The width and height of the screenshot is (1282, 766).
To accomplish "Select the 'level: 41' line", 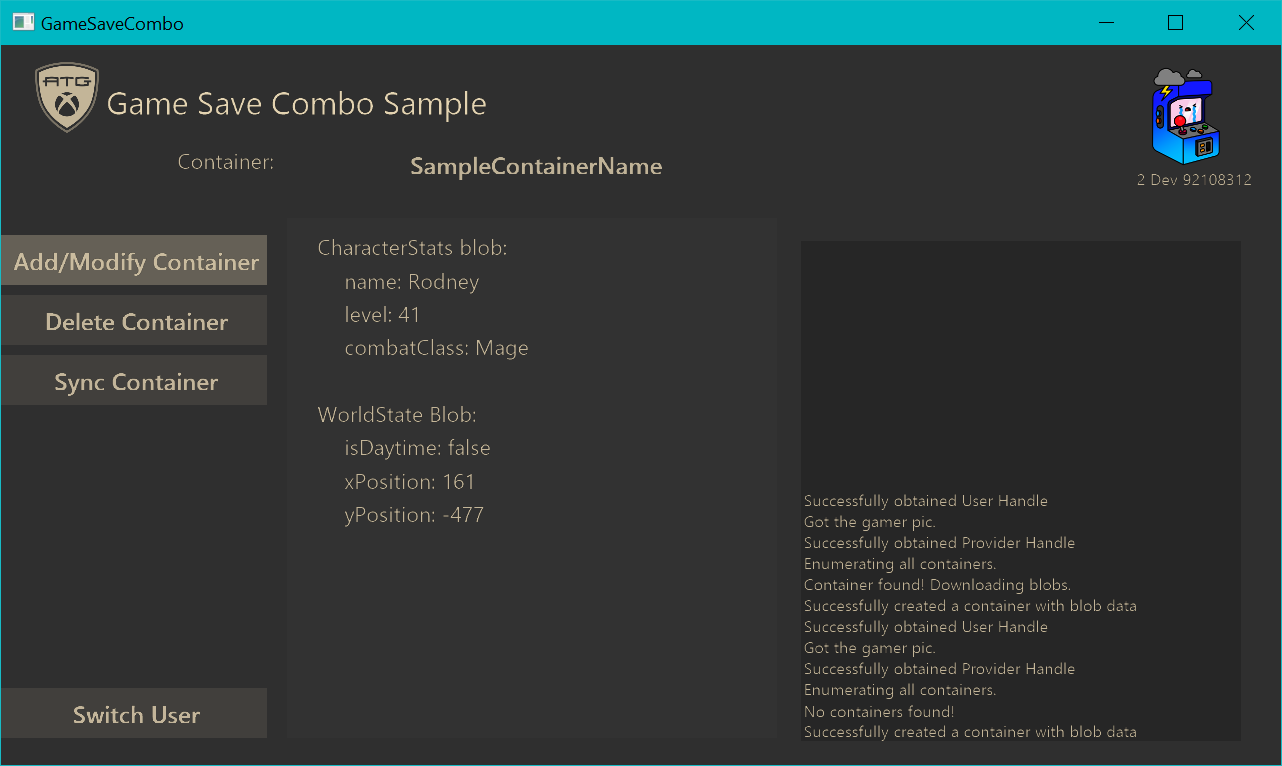I will 382,315.
